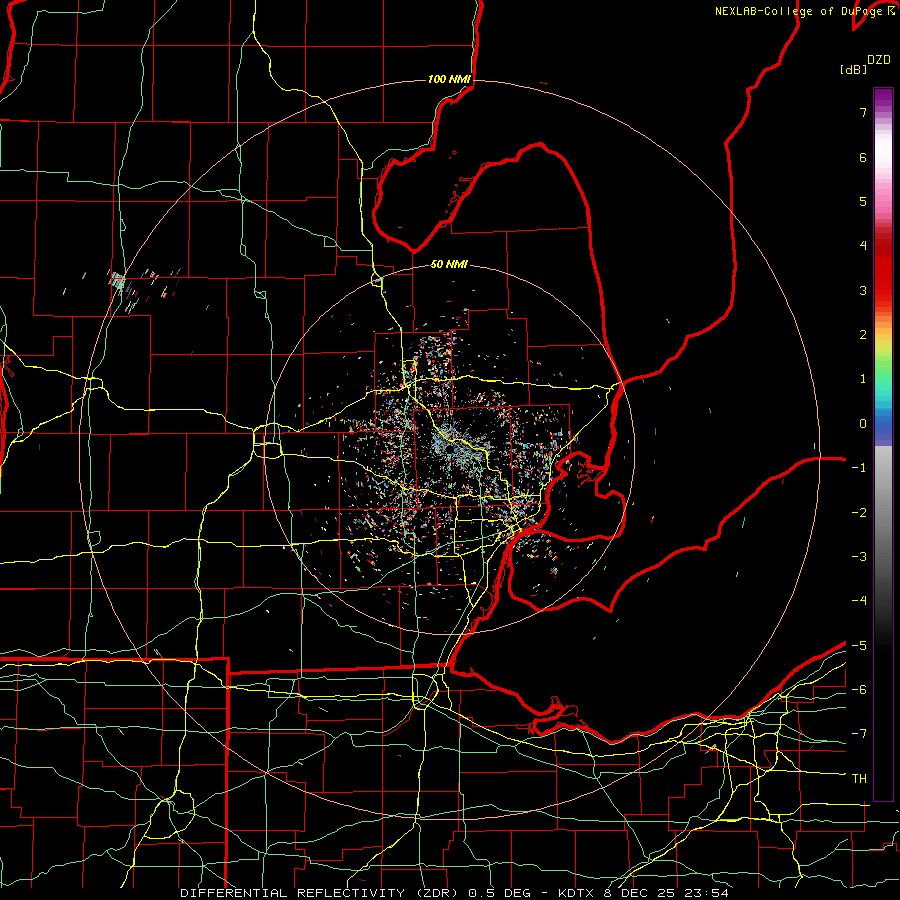Click the NEXLAB-College of DuPage watermark
Viewport: 900px width, 900px height.
pyautogui.click(x=804, y=11)
